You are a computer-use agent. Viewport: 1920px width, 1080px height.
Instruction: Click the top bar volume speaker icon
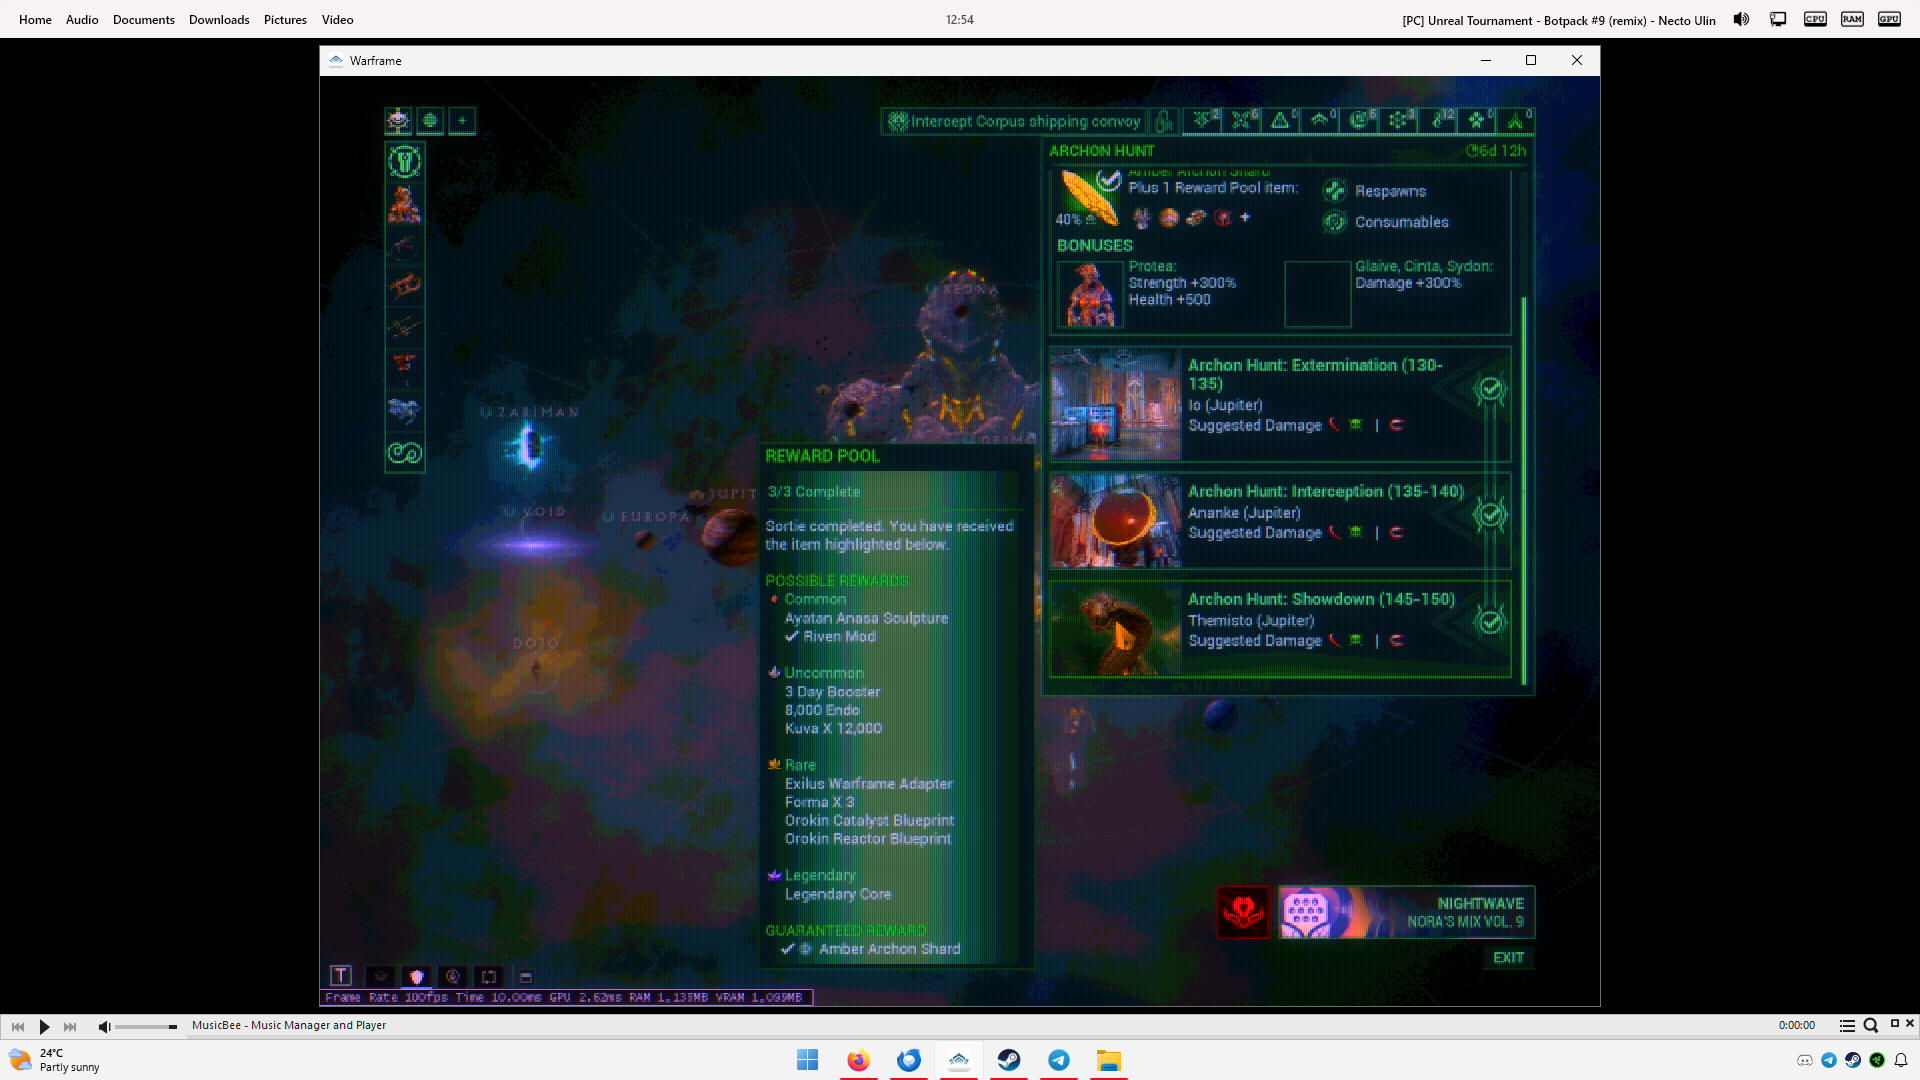pyautogui.click(x=1741, y=19)
